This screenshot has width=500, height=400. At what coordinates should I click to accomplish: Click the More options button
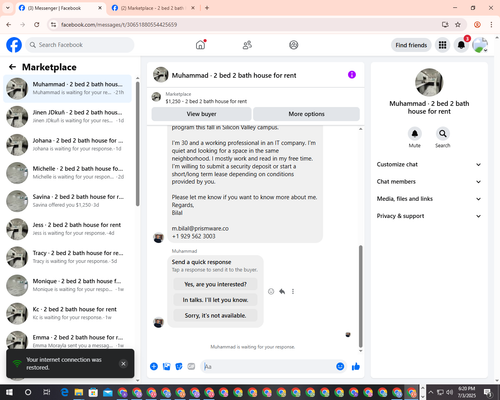click(x=306, y=114)
